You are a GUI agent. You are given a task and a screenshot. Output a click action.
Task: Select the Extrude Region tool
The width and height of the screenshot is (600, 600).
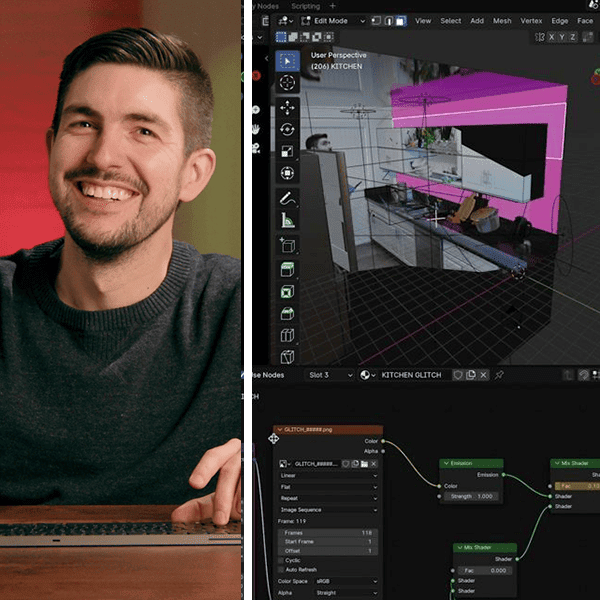[x=287, y=269]
